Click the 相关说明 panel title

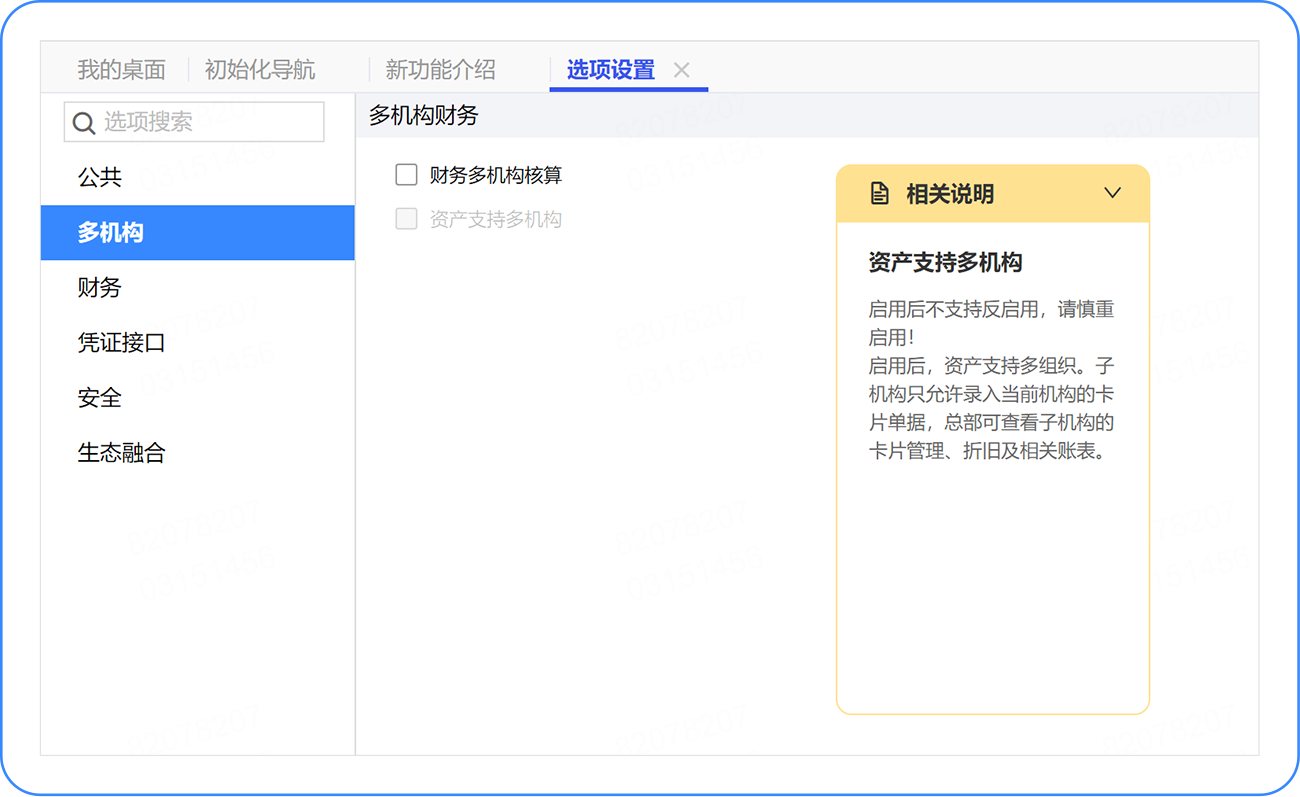[950, 194]
